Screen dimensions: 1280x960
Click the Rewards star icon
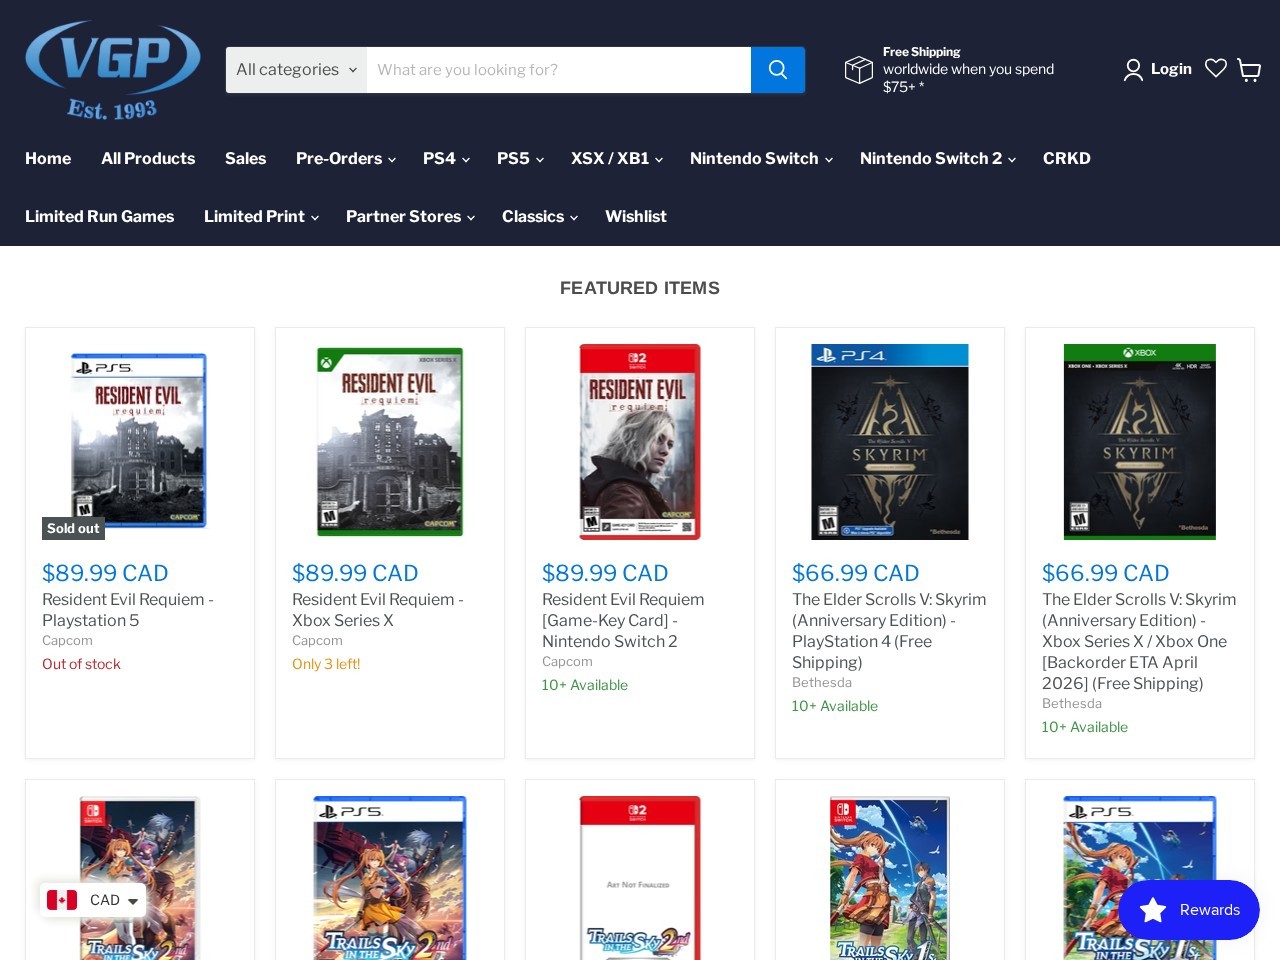point(1153,910)
